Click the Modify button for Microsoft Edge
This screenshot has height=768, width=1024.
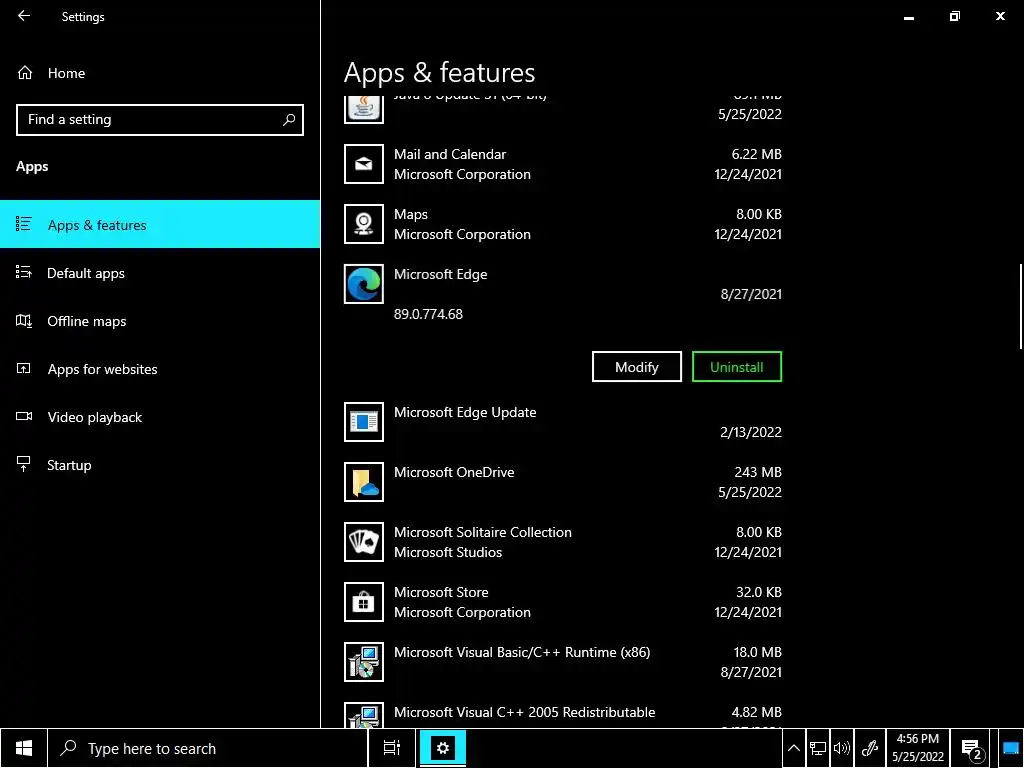tap(637, 367)
